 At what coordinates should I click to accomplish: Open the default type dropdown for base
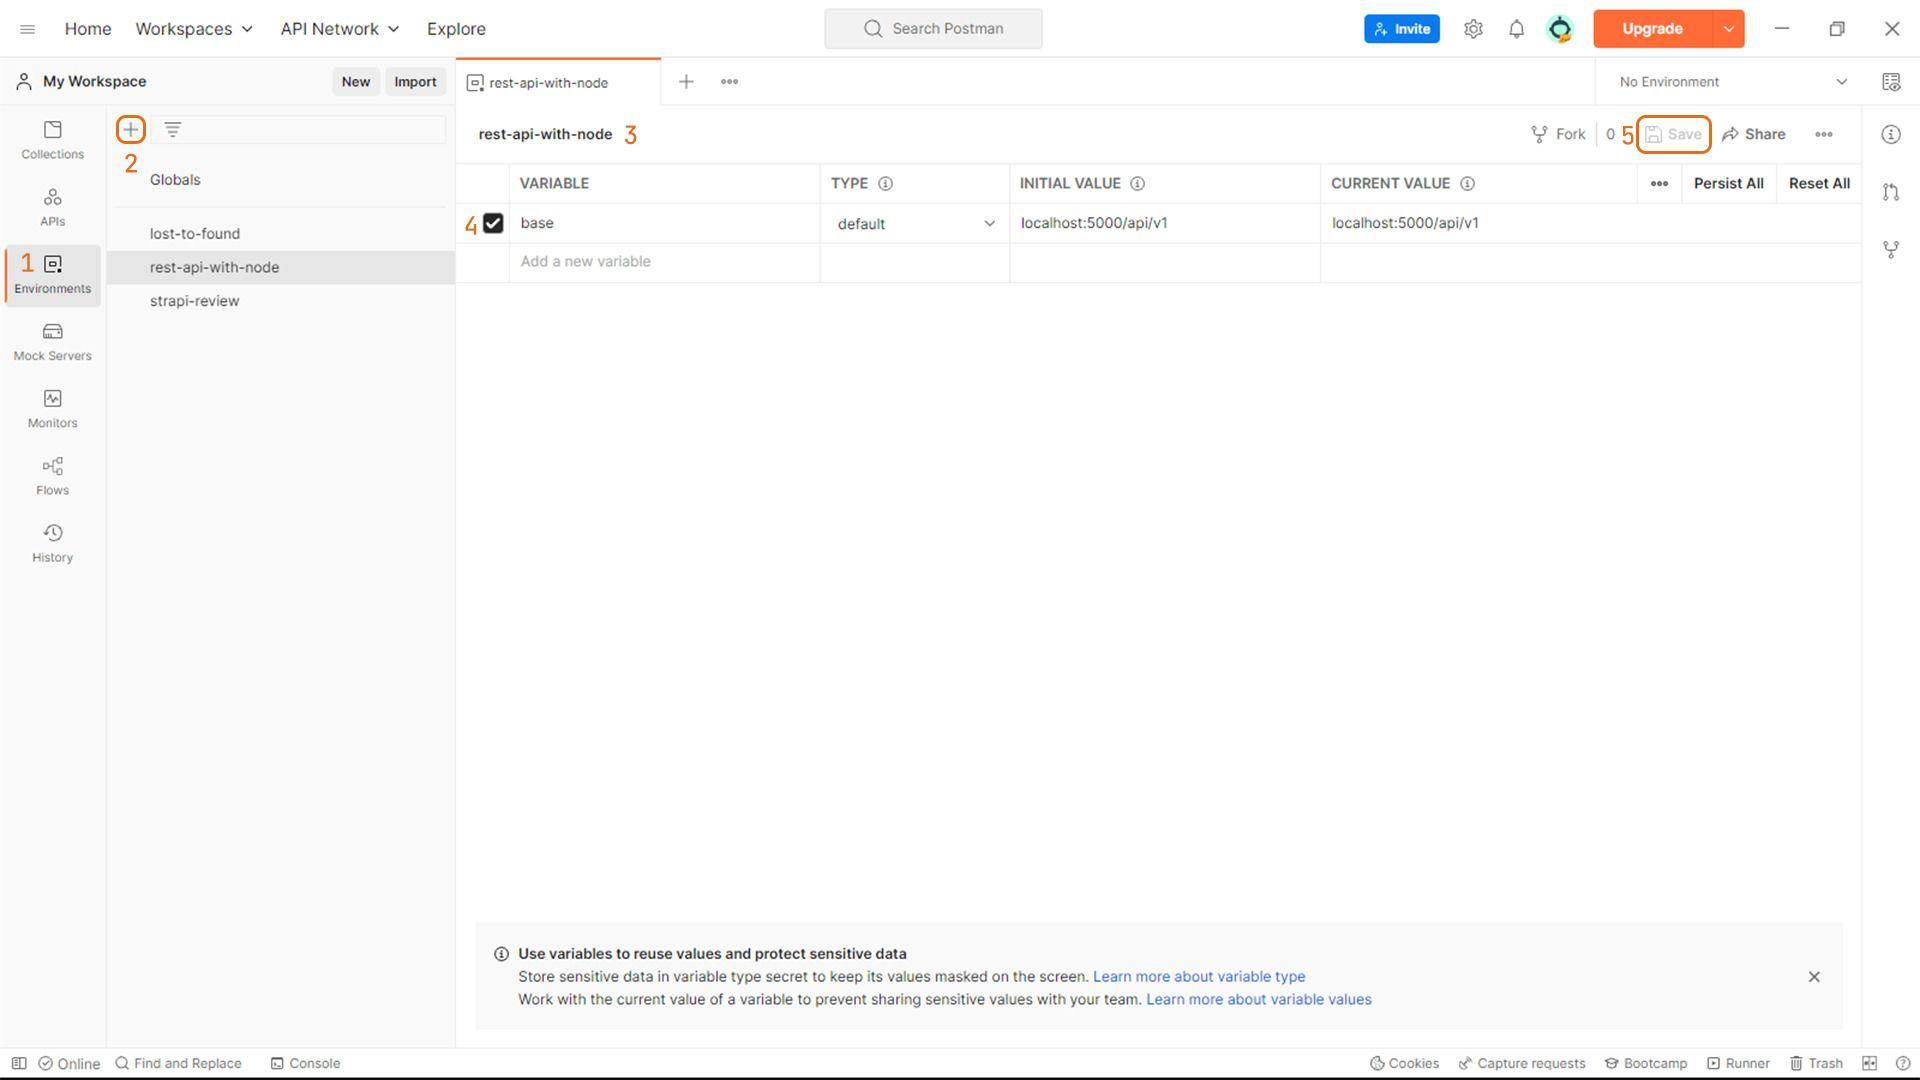[x=915, y=224]
